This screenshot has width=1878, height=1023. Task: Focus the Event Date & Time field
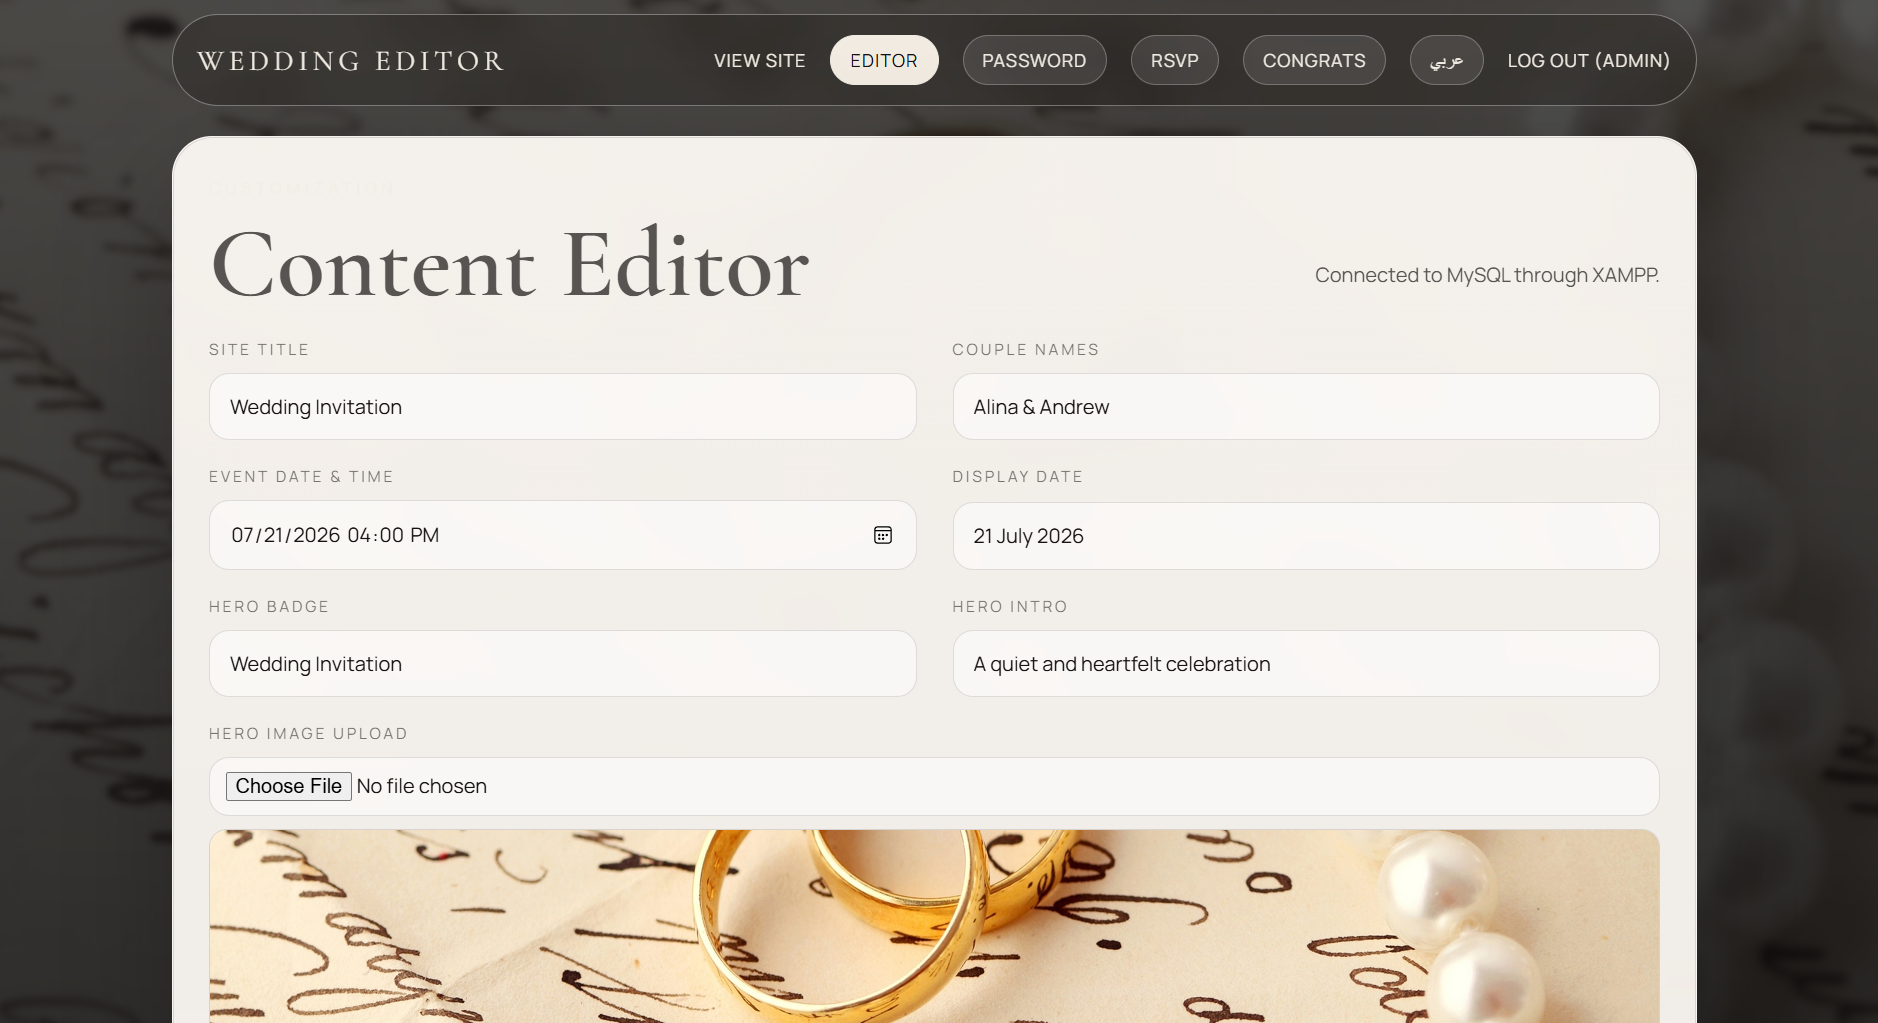tap(540, 535)
